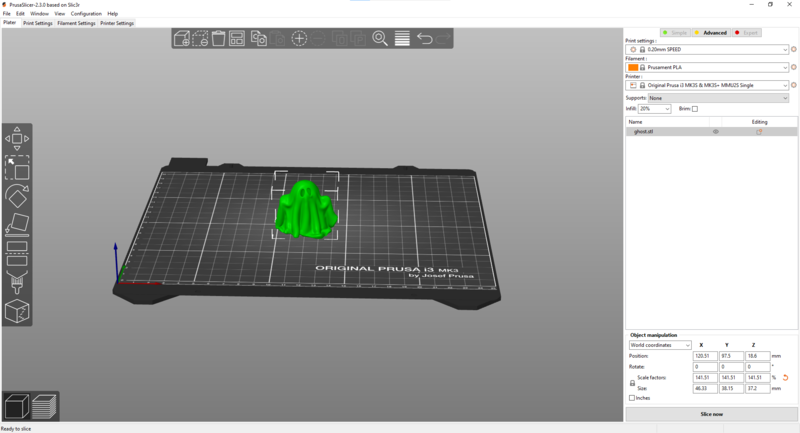Click the cog next to the Printer dropdown
Screen dimensions: 800x433
[x=793, y=85]
